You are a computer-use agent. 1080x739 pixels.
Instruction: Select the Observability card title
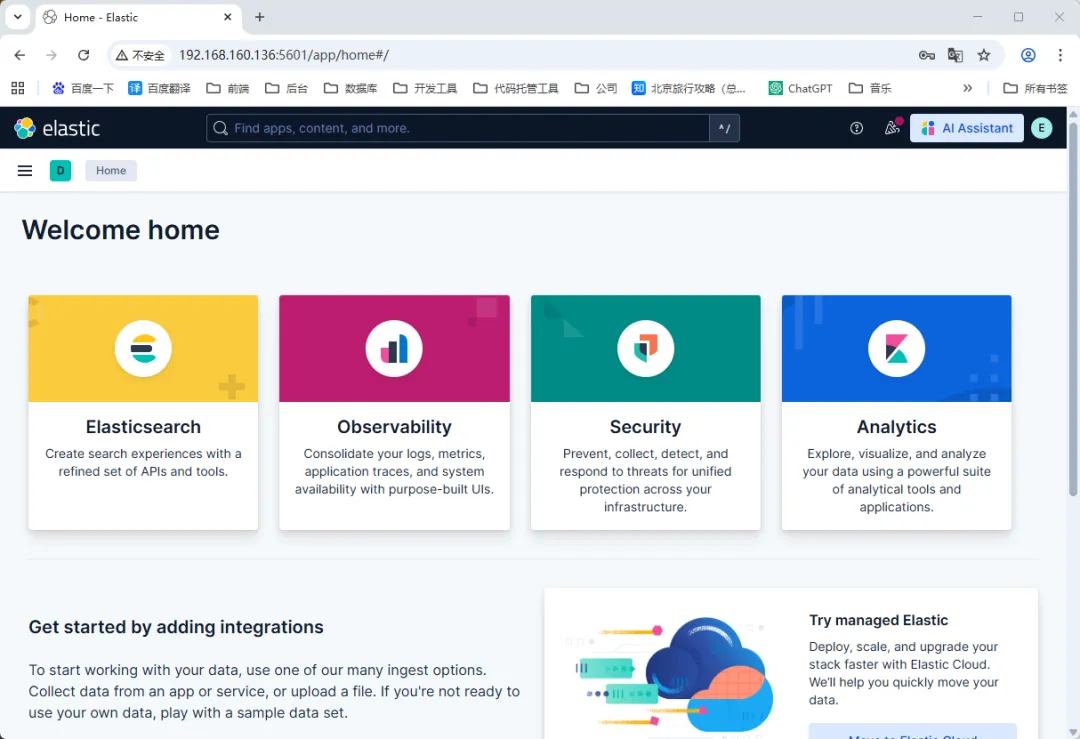point(394,427)
